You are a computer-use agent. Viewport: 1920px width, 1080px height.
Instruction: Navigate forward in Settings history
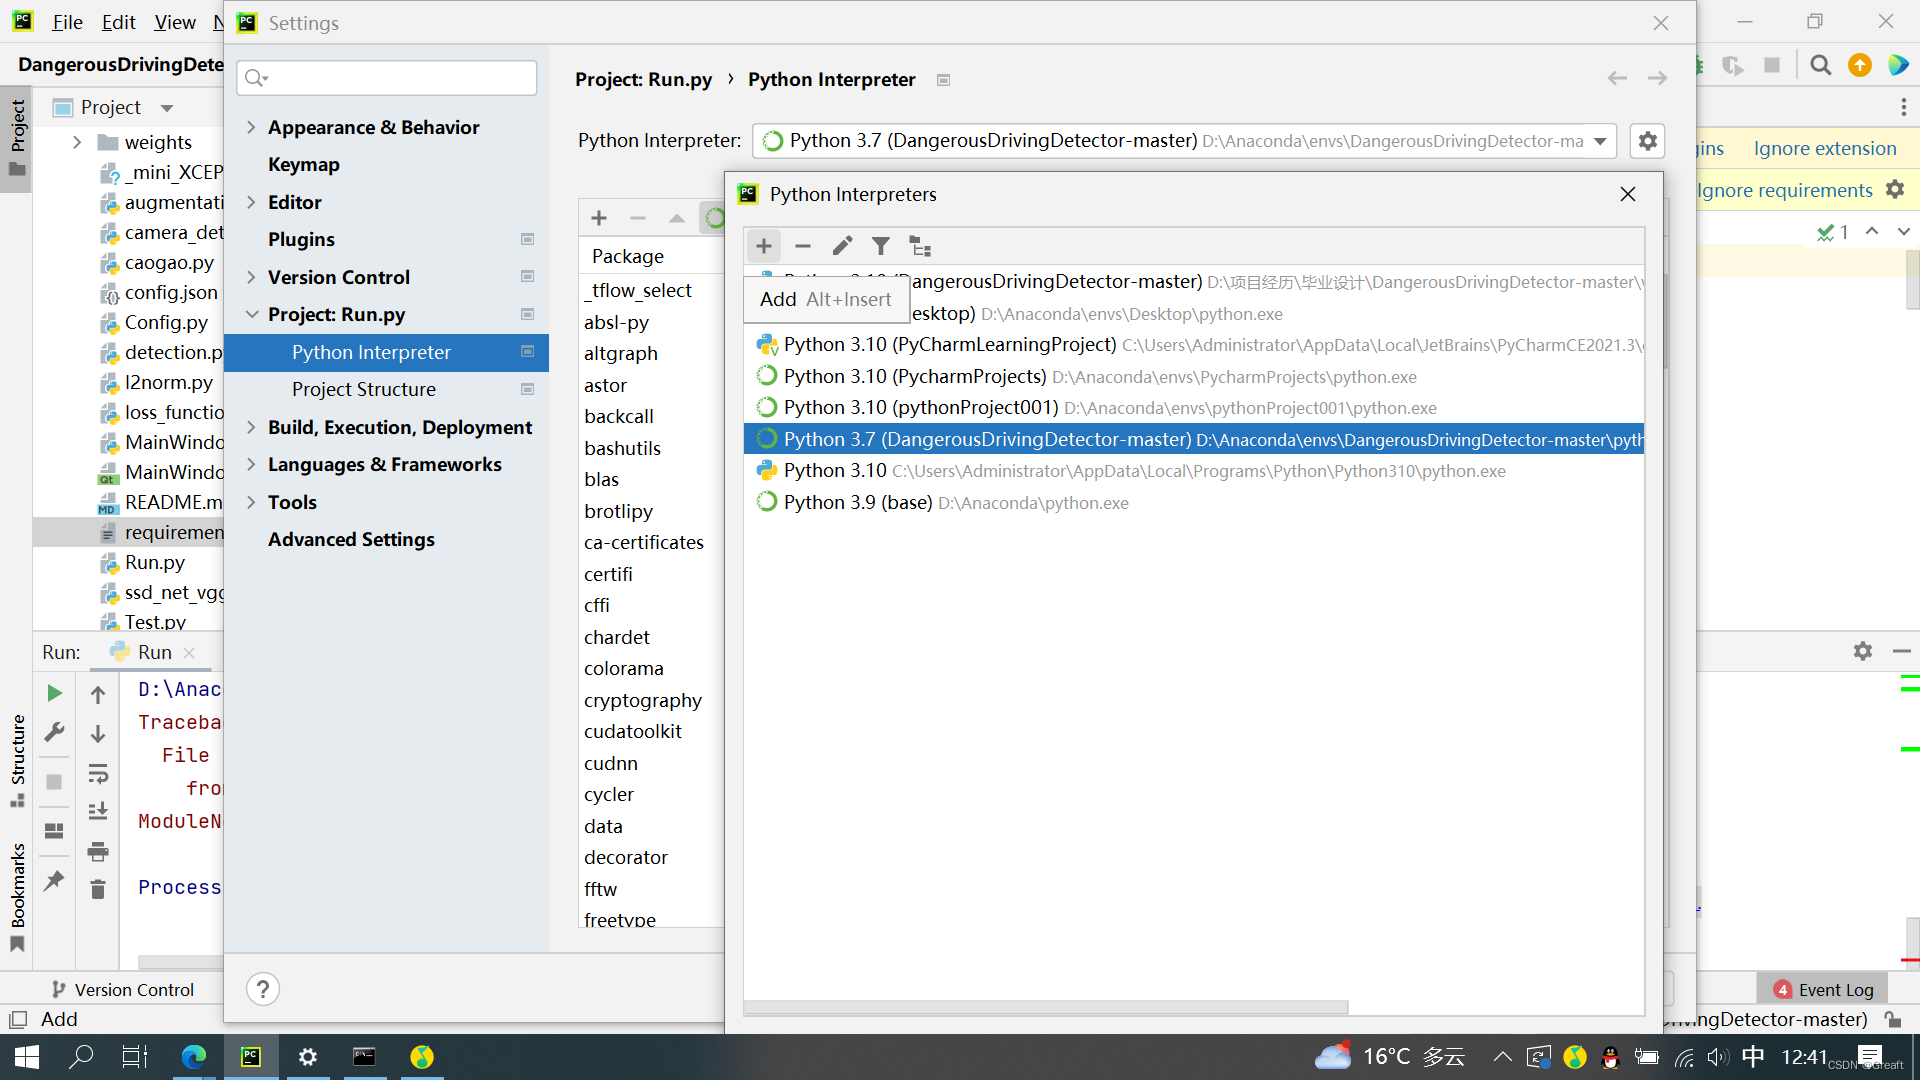[x=1657, y=78]
